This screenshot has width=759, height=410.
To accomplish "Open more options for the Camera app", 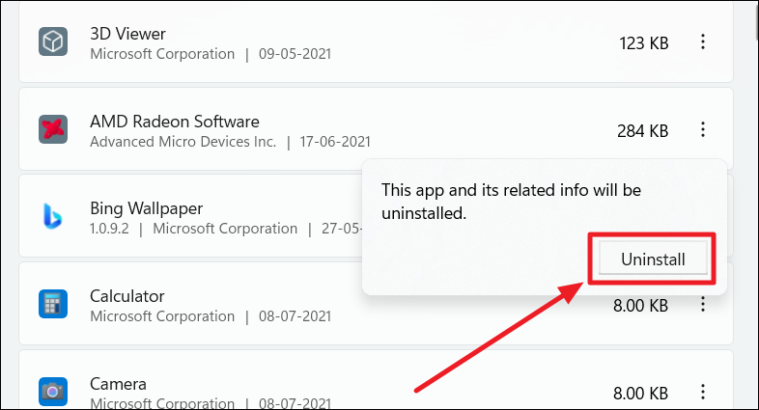I will click(703, 392).
